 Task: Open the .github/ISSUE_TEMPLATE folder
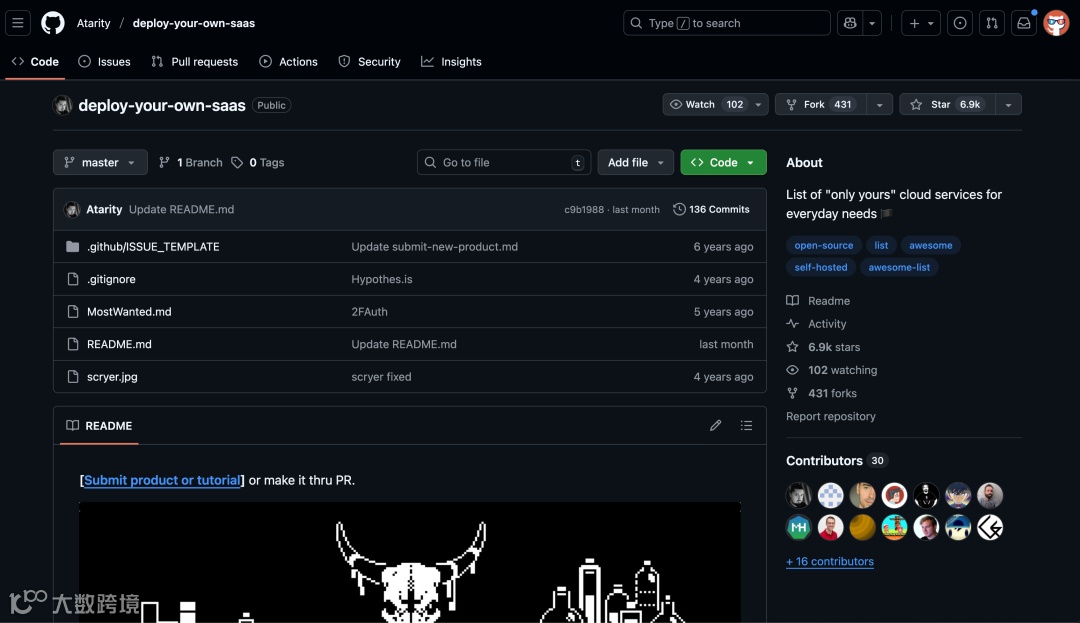pos(153,246)
